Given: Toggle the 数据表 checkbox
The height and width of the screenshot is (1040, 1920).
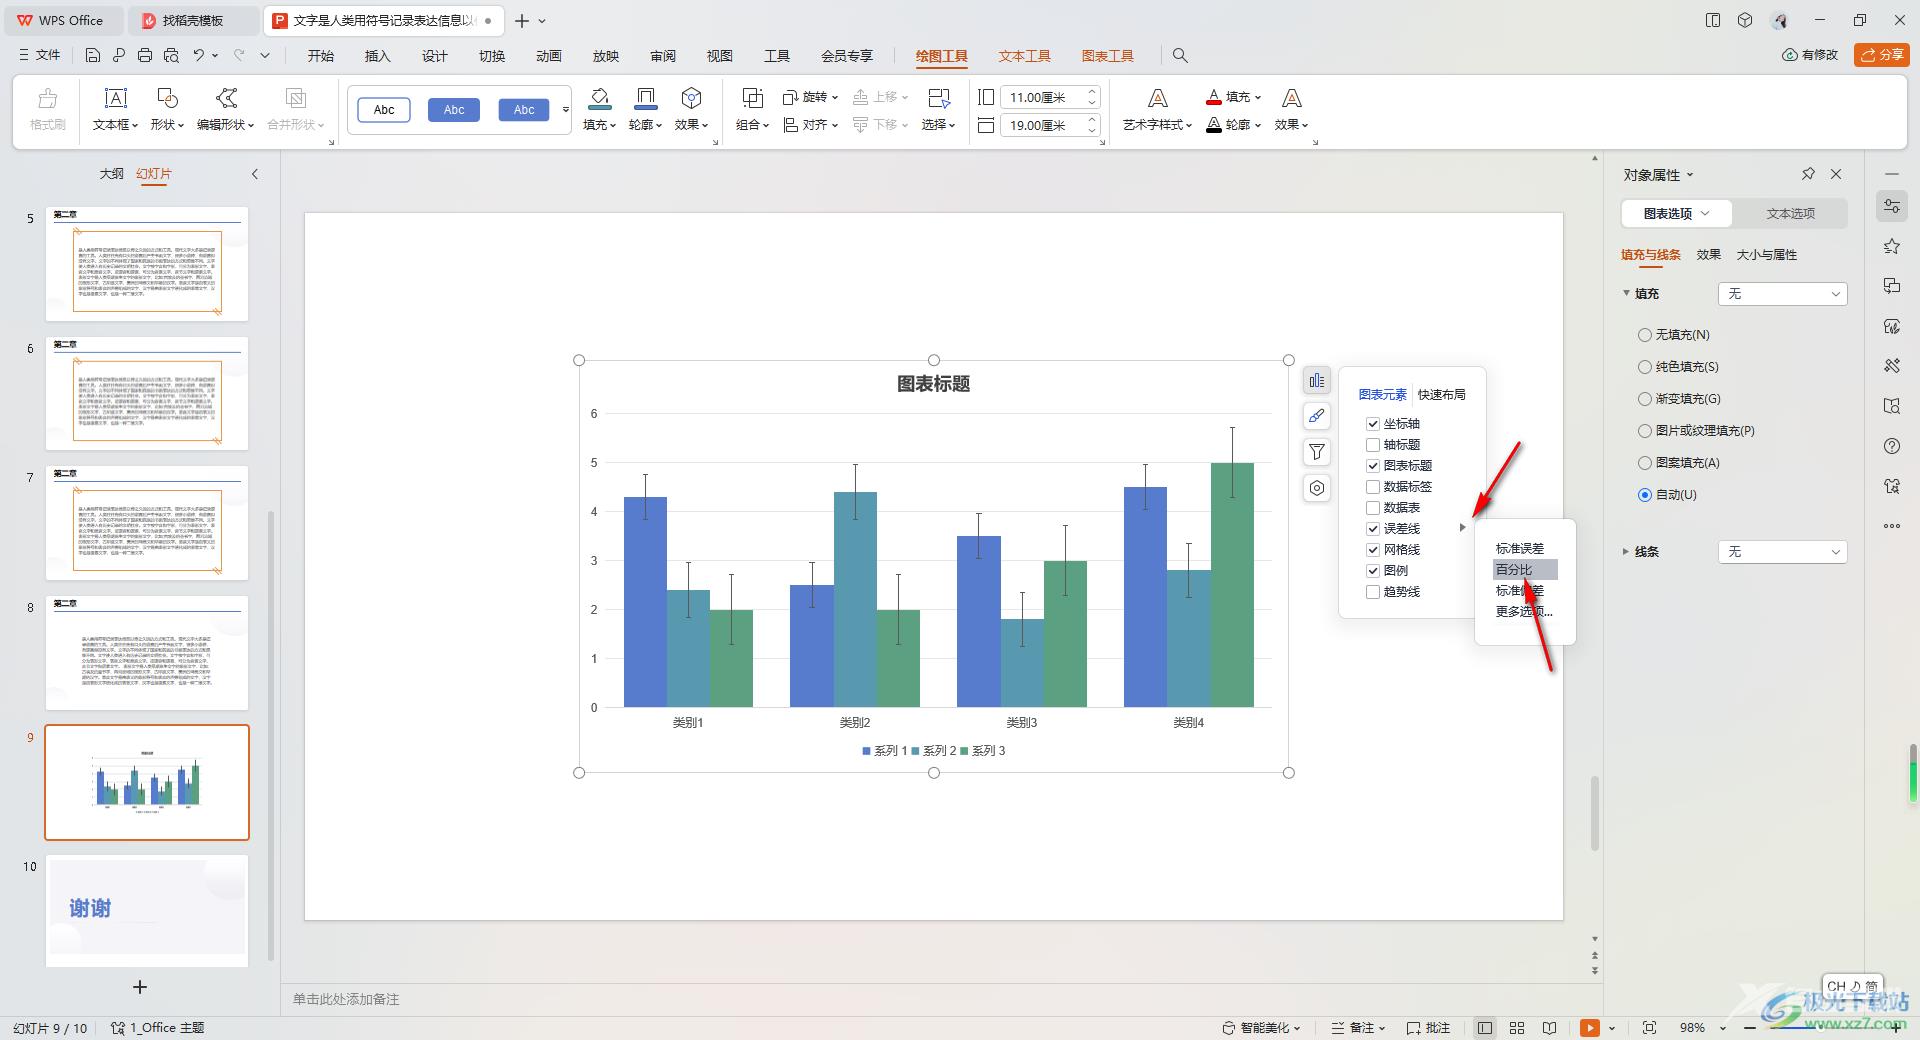Looking at the screenshot, I should (x=1373, y=508).
